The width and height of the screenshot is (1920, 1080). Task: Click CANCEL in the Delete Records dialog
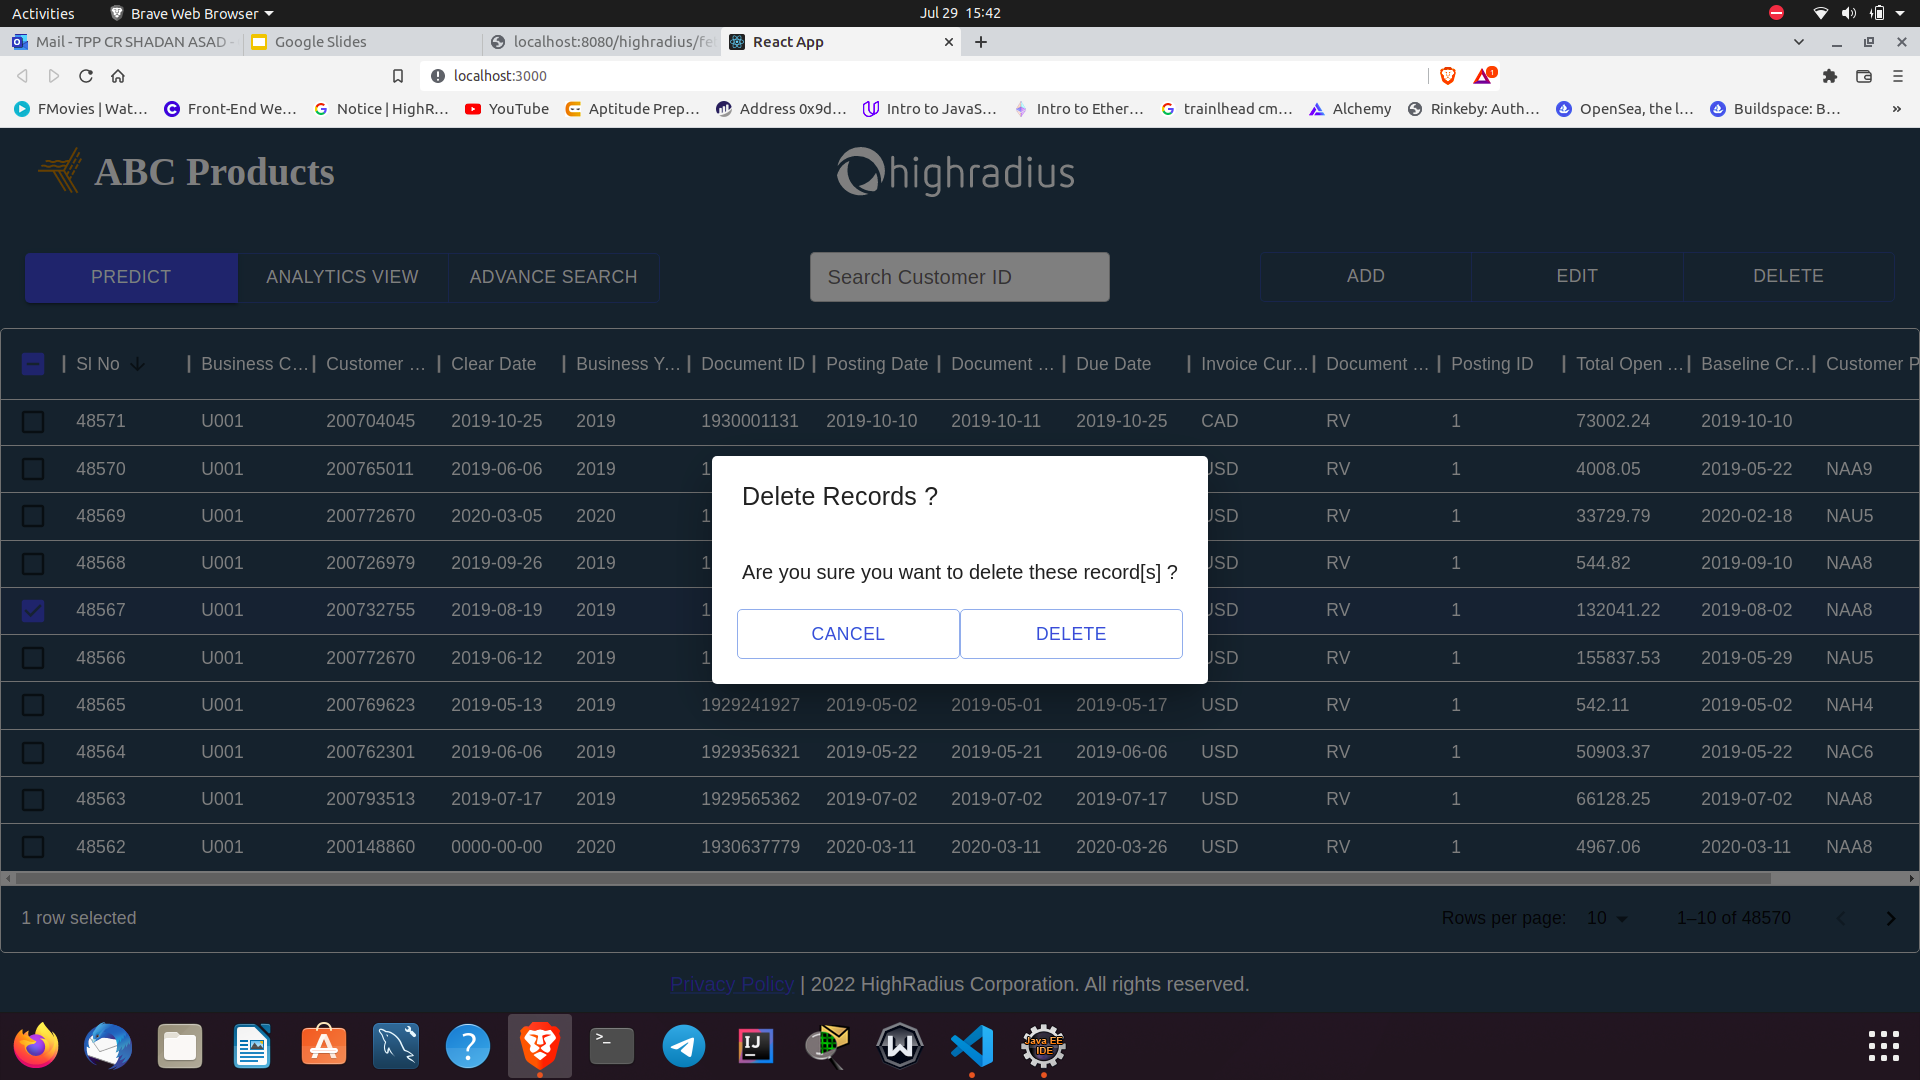(848, 633)
